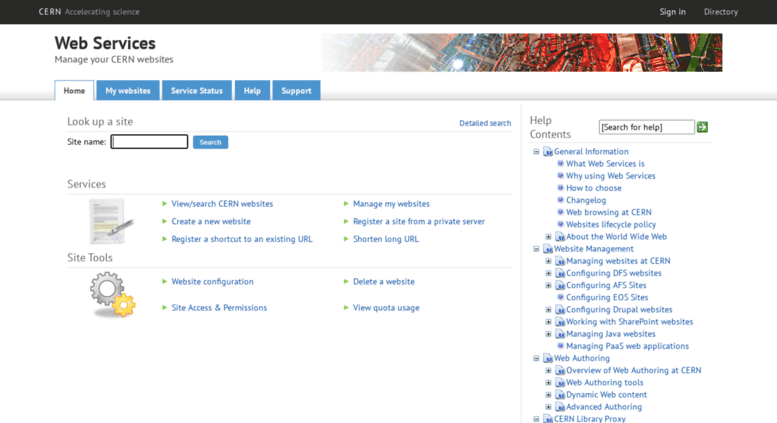Screen dimensions: 777x423
Task: Select the Home tab
Action: point(74,91)
